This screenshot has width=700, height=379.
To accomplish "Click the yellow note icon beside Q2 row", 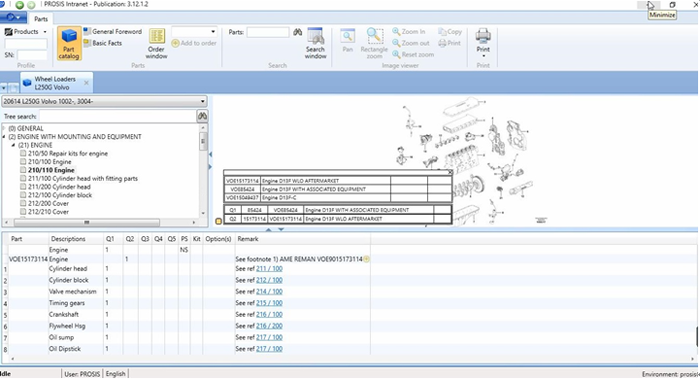I will 218,221.
